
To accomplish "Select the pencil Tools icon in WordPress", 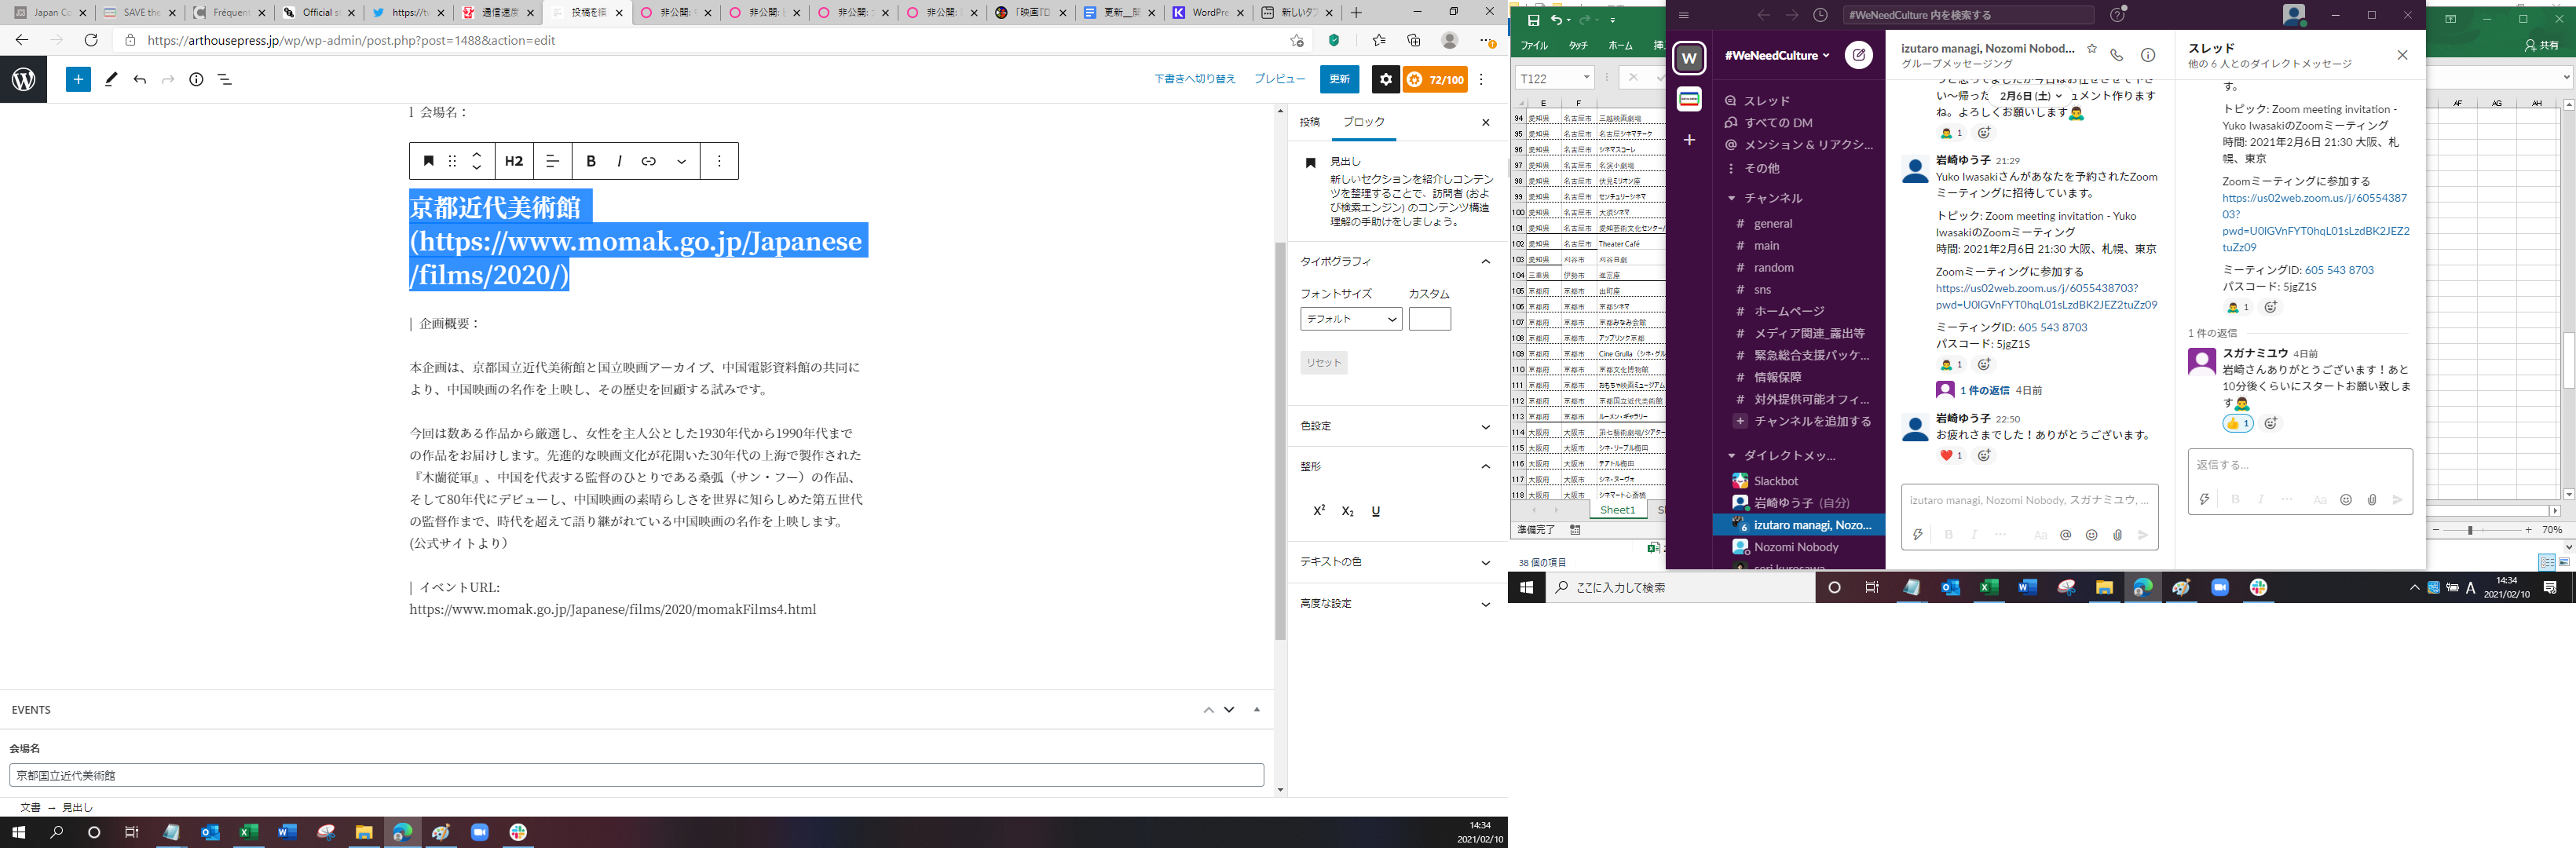I will tap(111, 79).
